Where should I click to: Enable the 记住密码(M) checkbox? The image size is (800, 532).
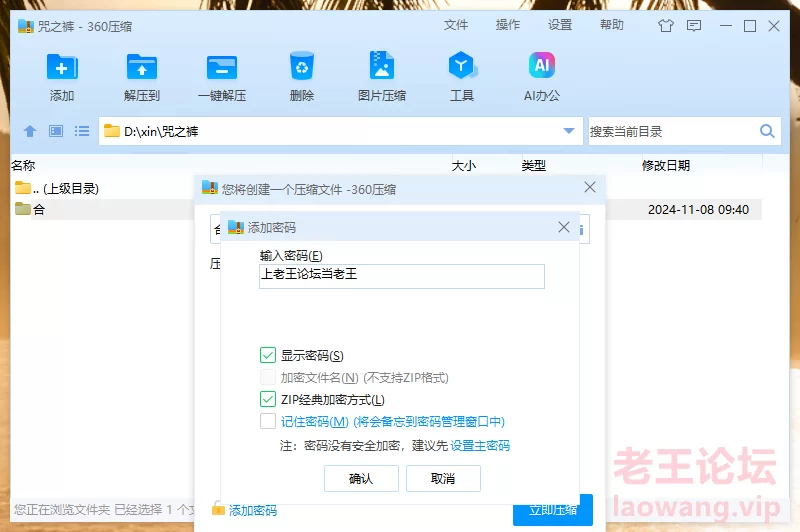[x=268, y=421]
